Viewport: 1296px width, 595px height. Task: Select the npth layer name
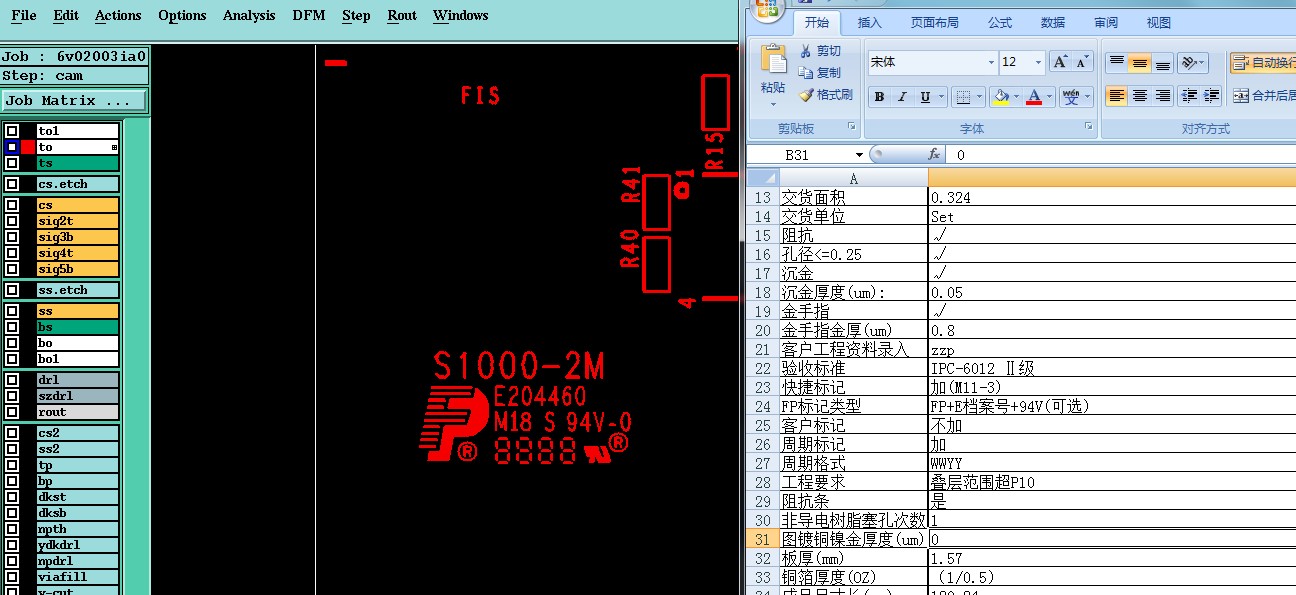point(77,529)
